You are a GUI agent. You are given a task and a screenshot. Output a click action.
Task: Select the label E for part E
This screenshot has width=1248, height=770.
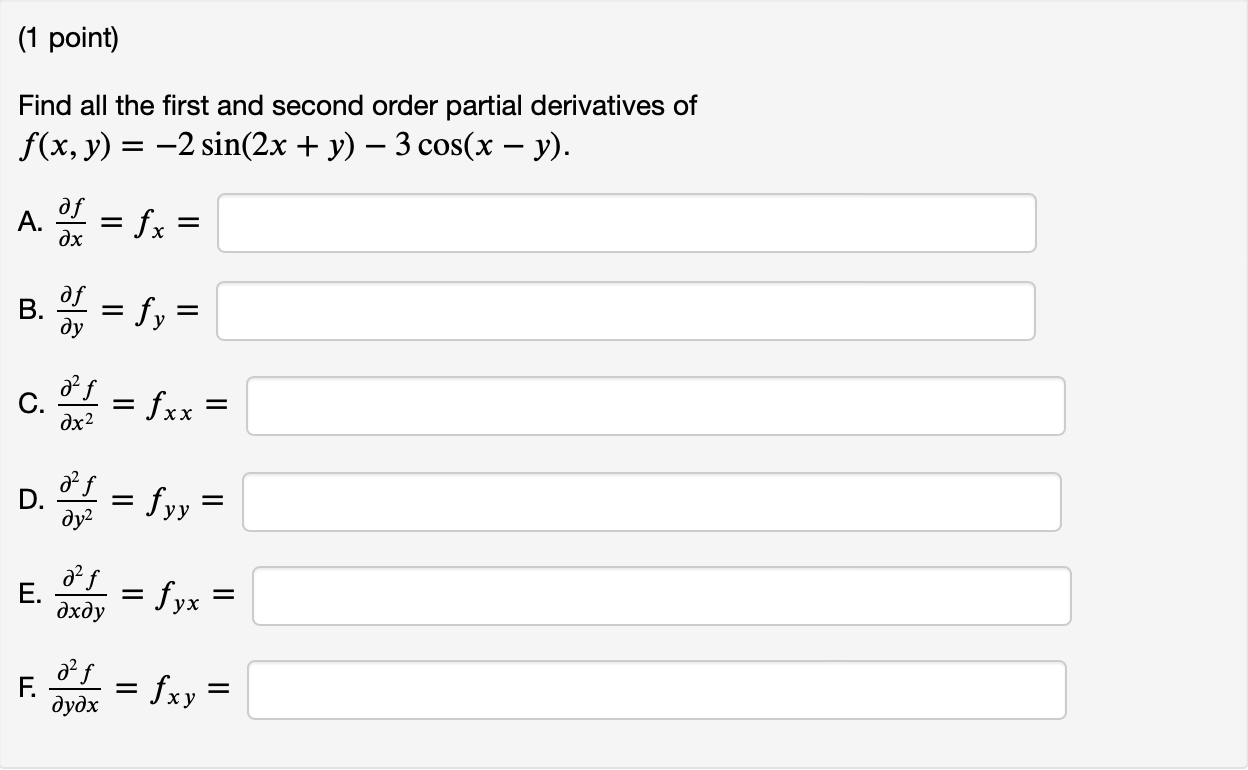pos(30,595)
